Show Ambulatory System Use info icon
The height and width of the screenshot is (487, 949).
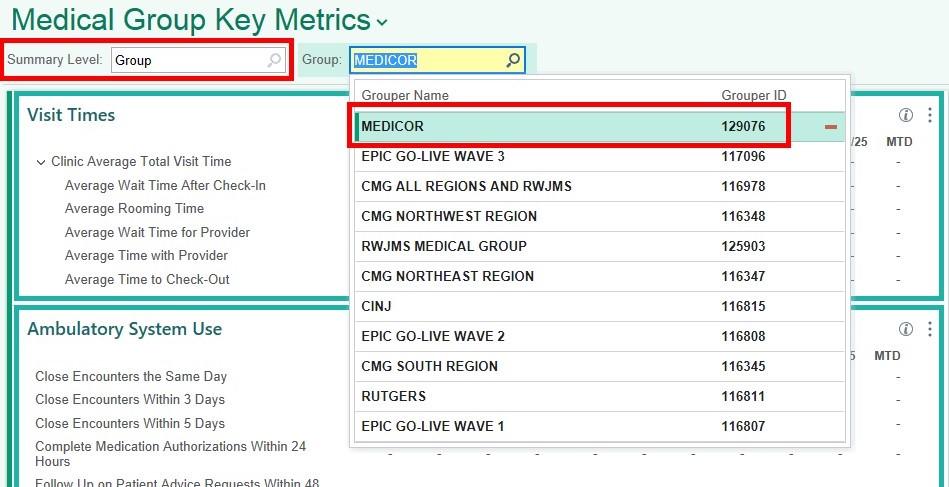[906, 329]
